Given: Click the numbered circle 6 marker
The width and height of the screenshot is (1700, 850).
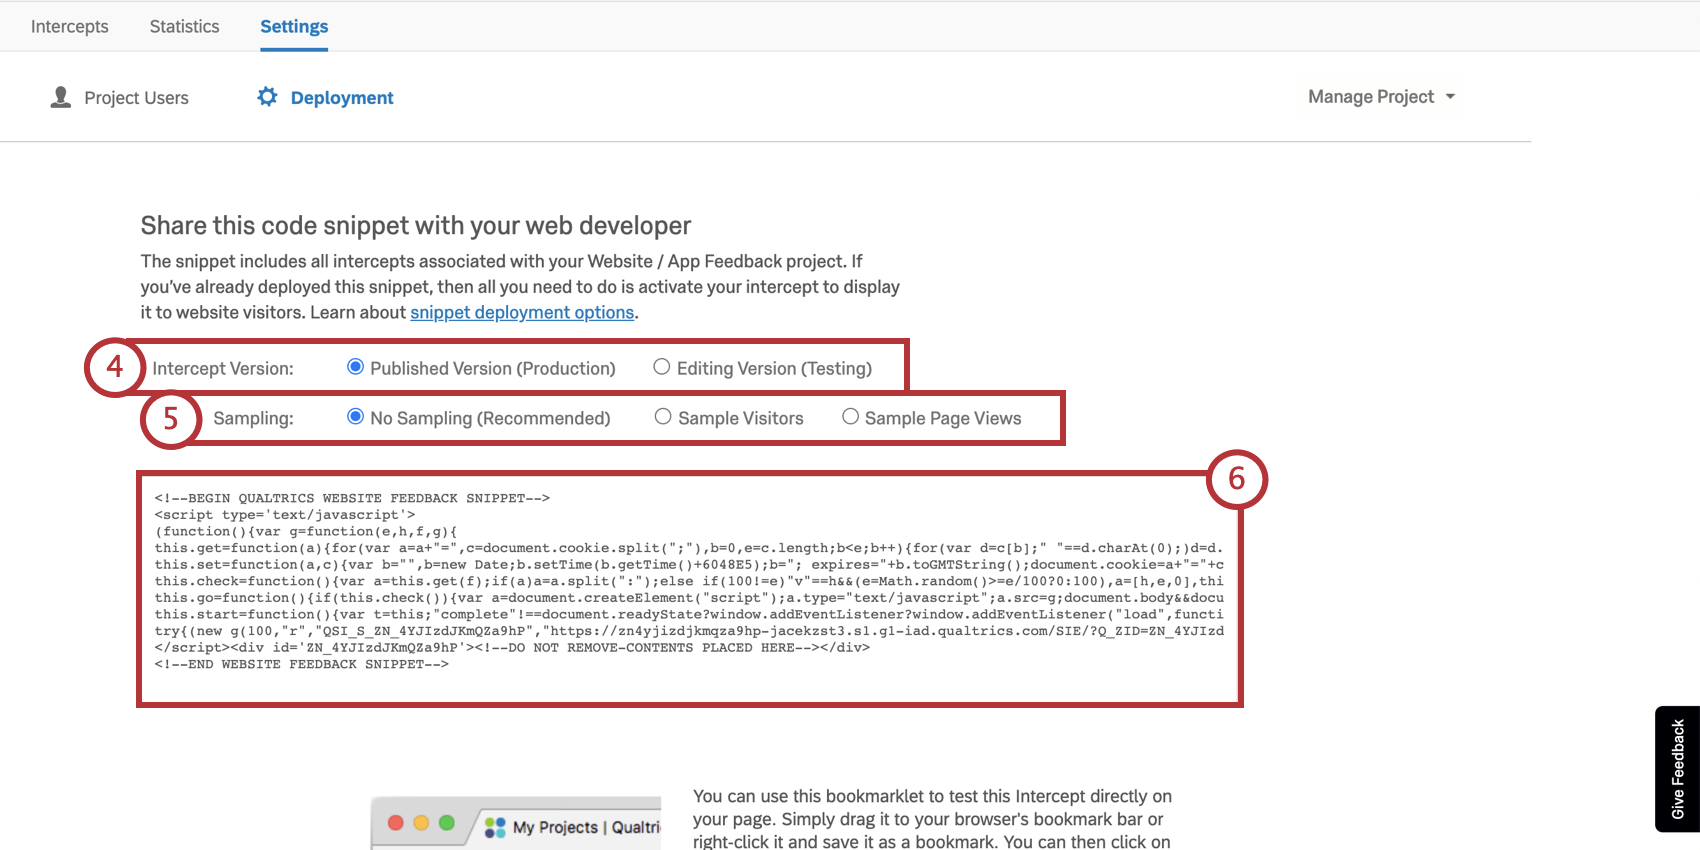Looking at the screenshot, I should click(x=1236, y=479).
